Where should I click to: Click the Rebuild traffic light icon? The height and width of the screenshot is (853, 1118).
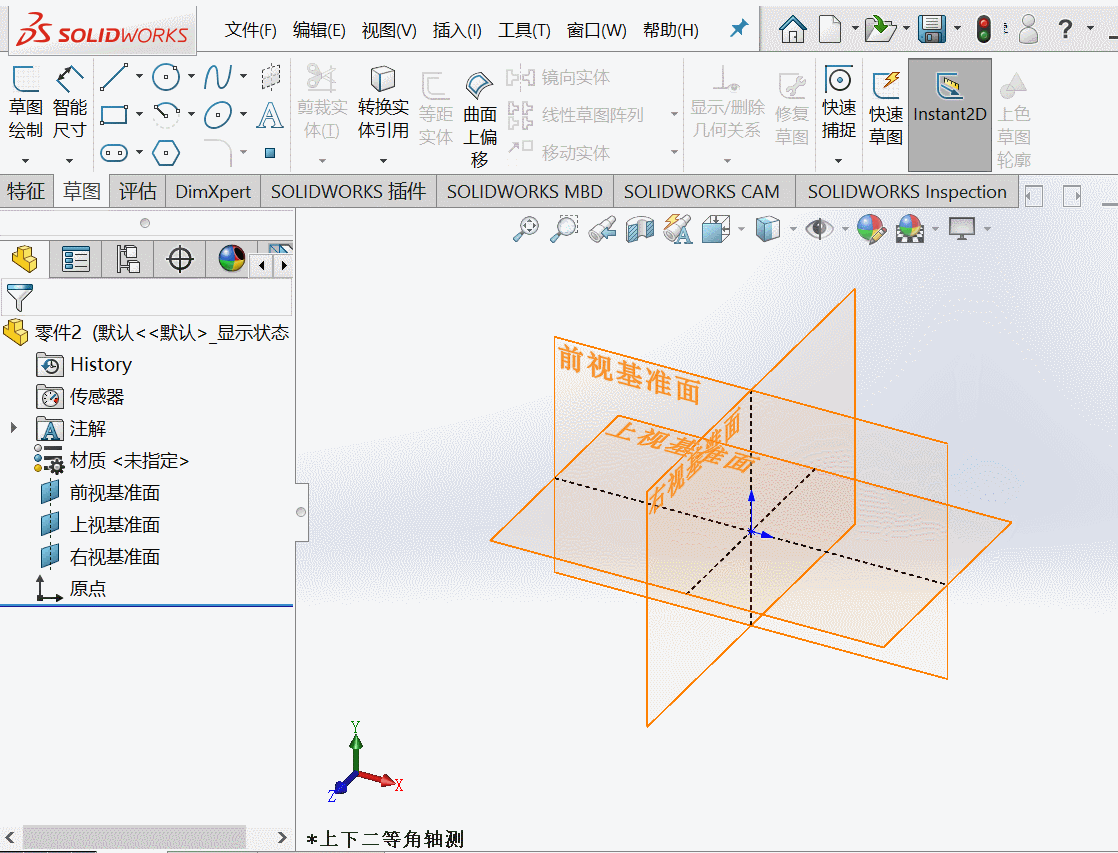click(x=984, y=29)
